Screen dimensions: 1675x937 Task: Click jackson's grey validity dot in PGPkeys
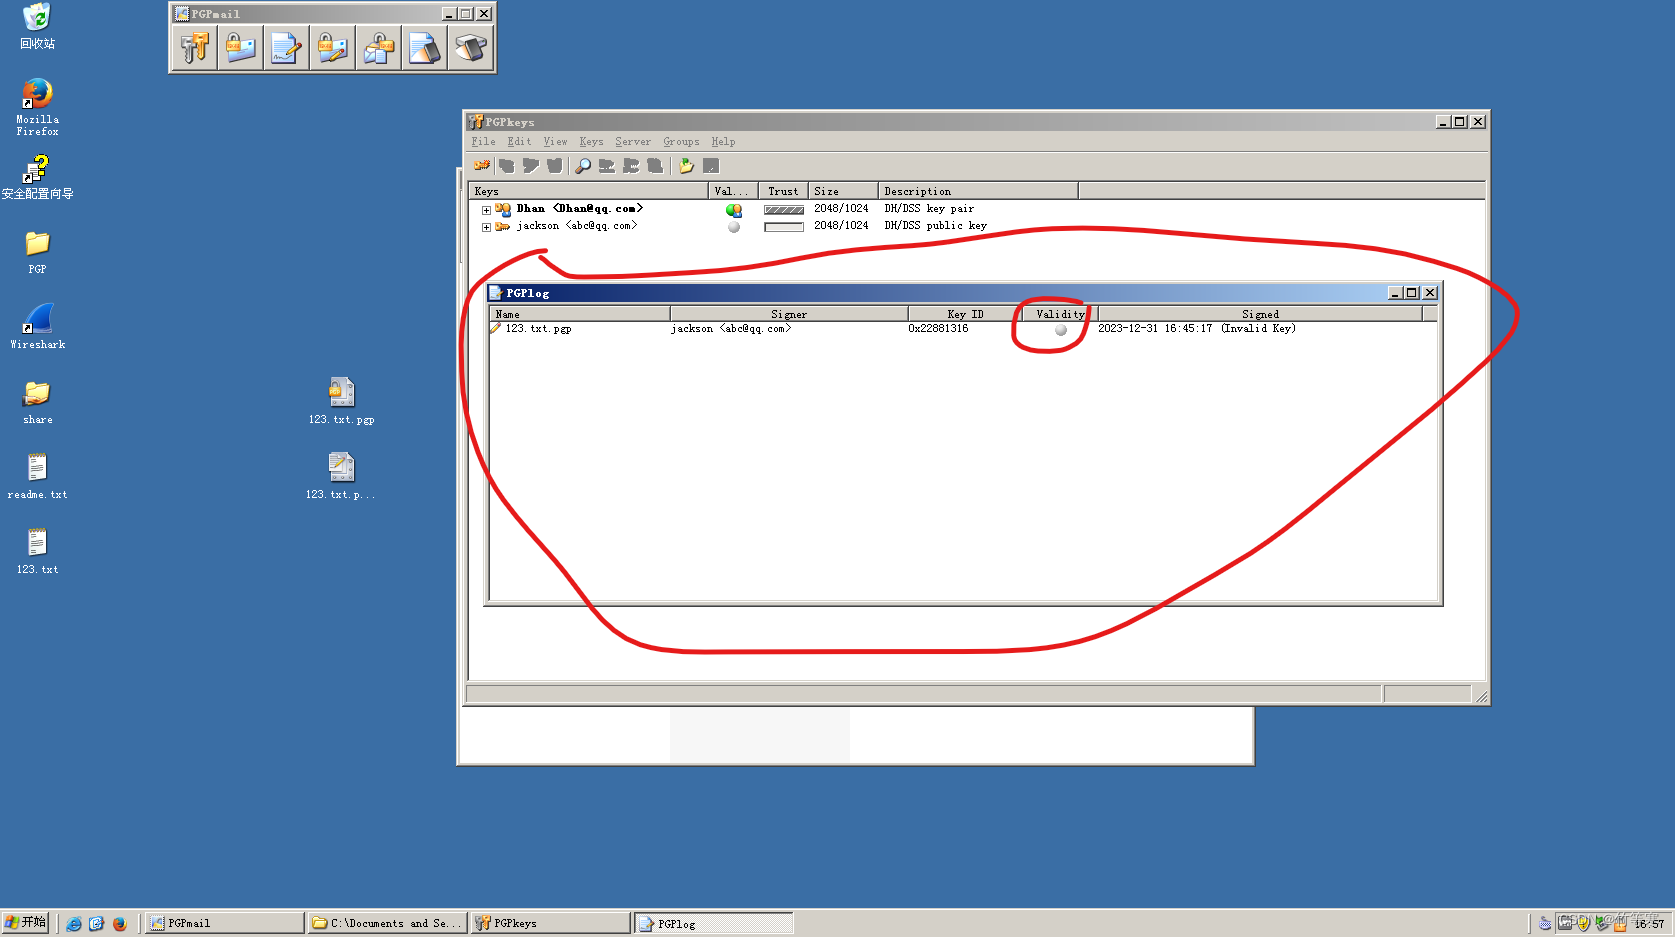(734, 227)
